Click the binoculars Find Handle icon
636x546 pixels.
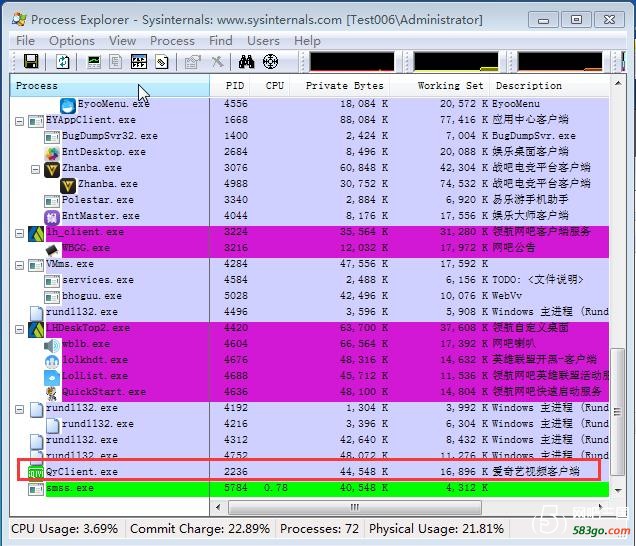click(246, 62)
